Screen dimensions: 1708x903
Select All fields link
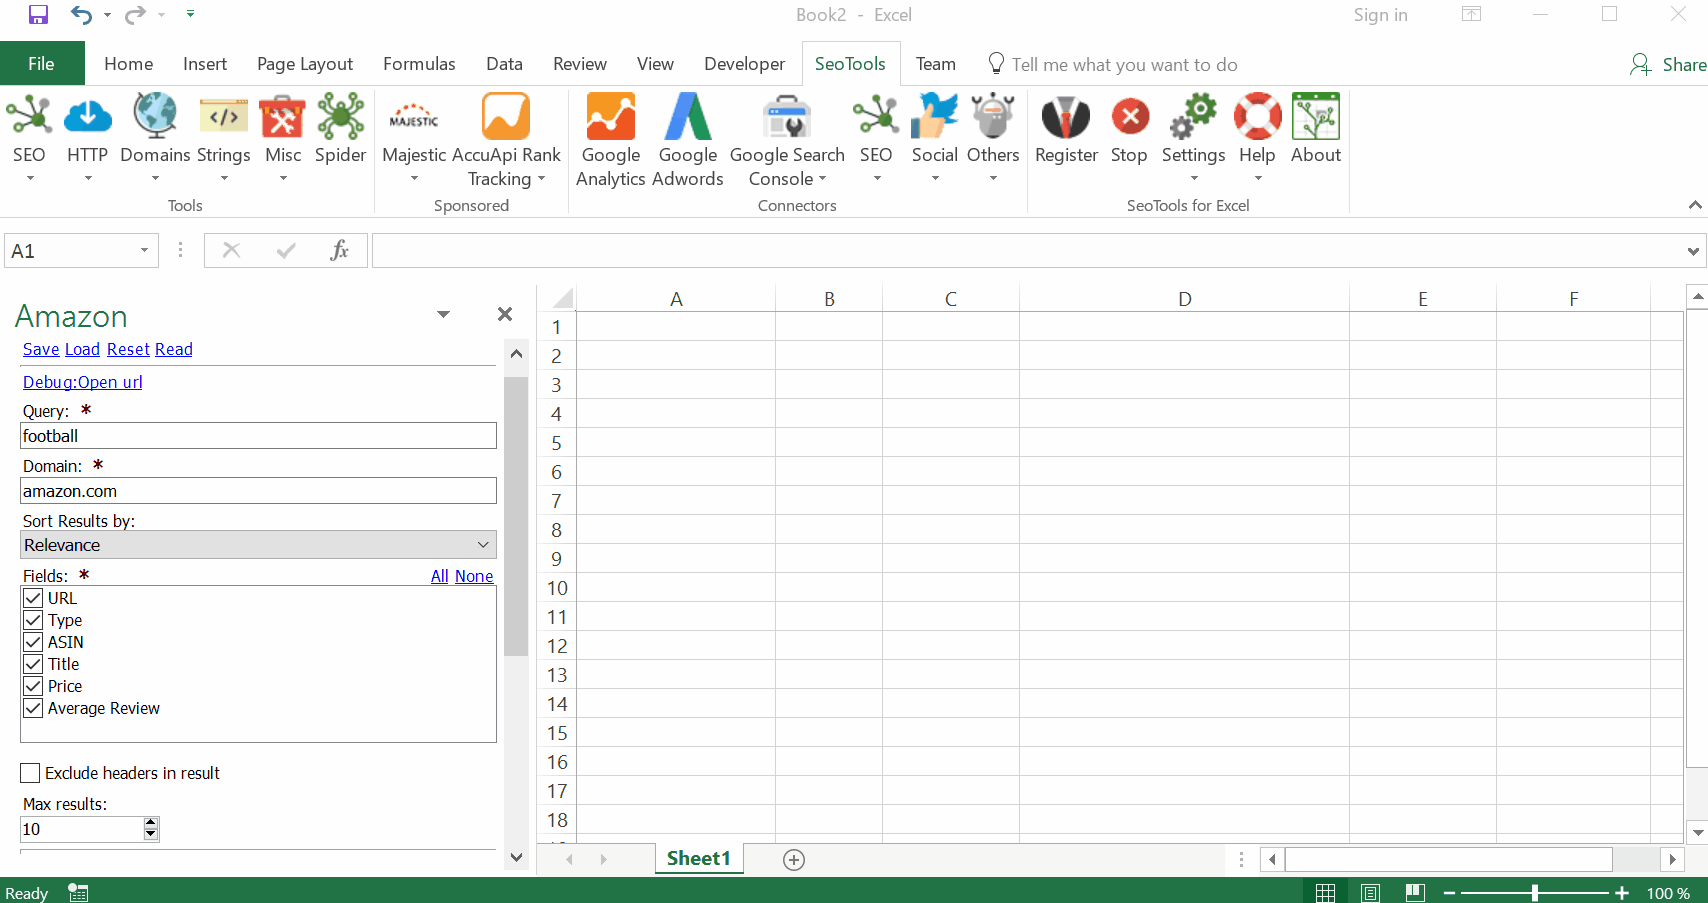click(440, 576)
